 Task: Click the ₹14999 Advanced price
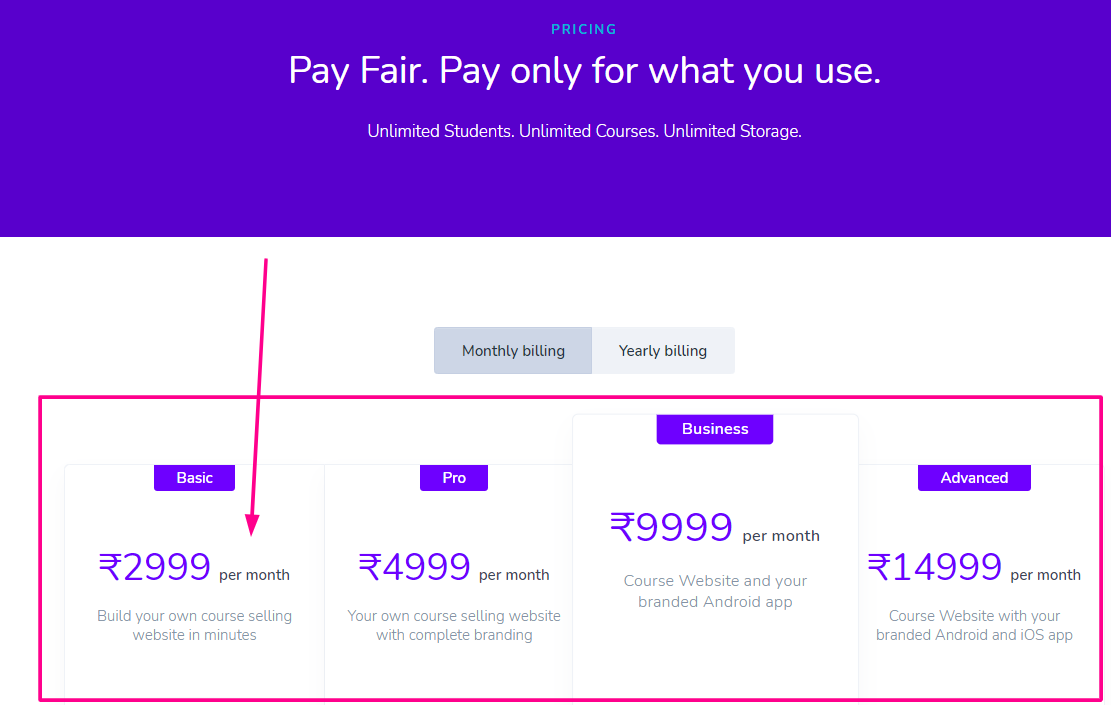[x=935, y=568]
